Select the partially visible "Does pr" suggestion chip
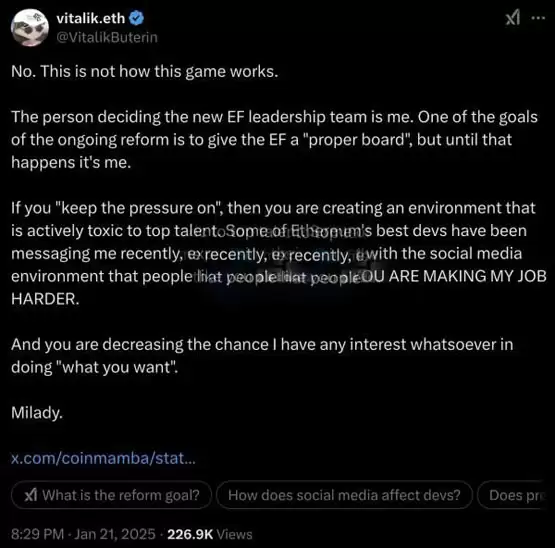Screen dimensions: 555x548 click(x=511, y=495)
